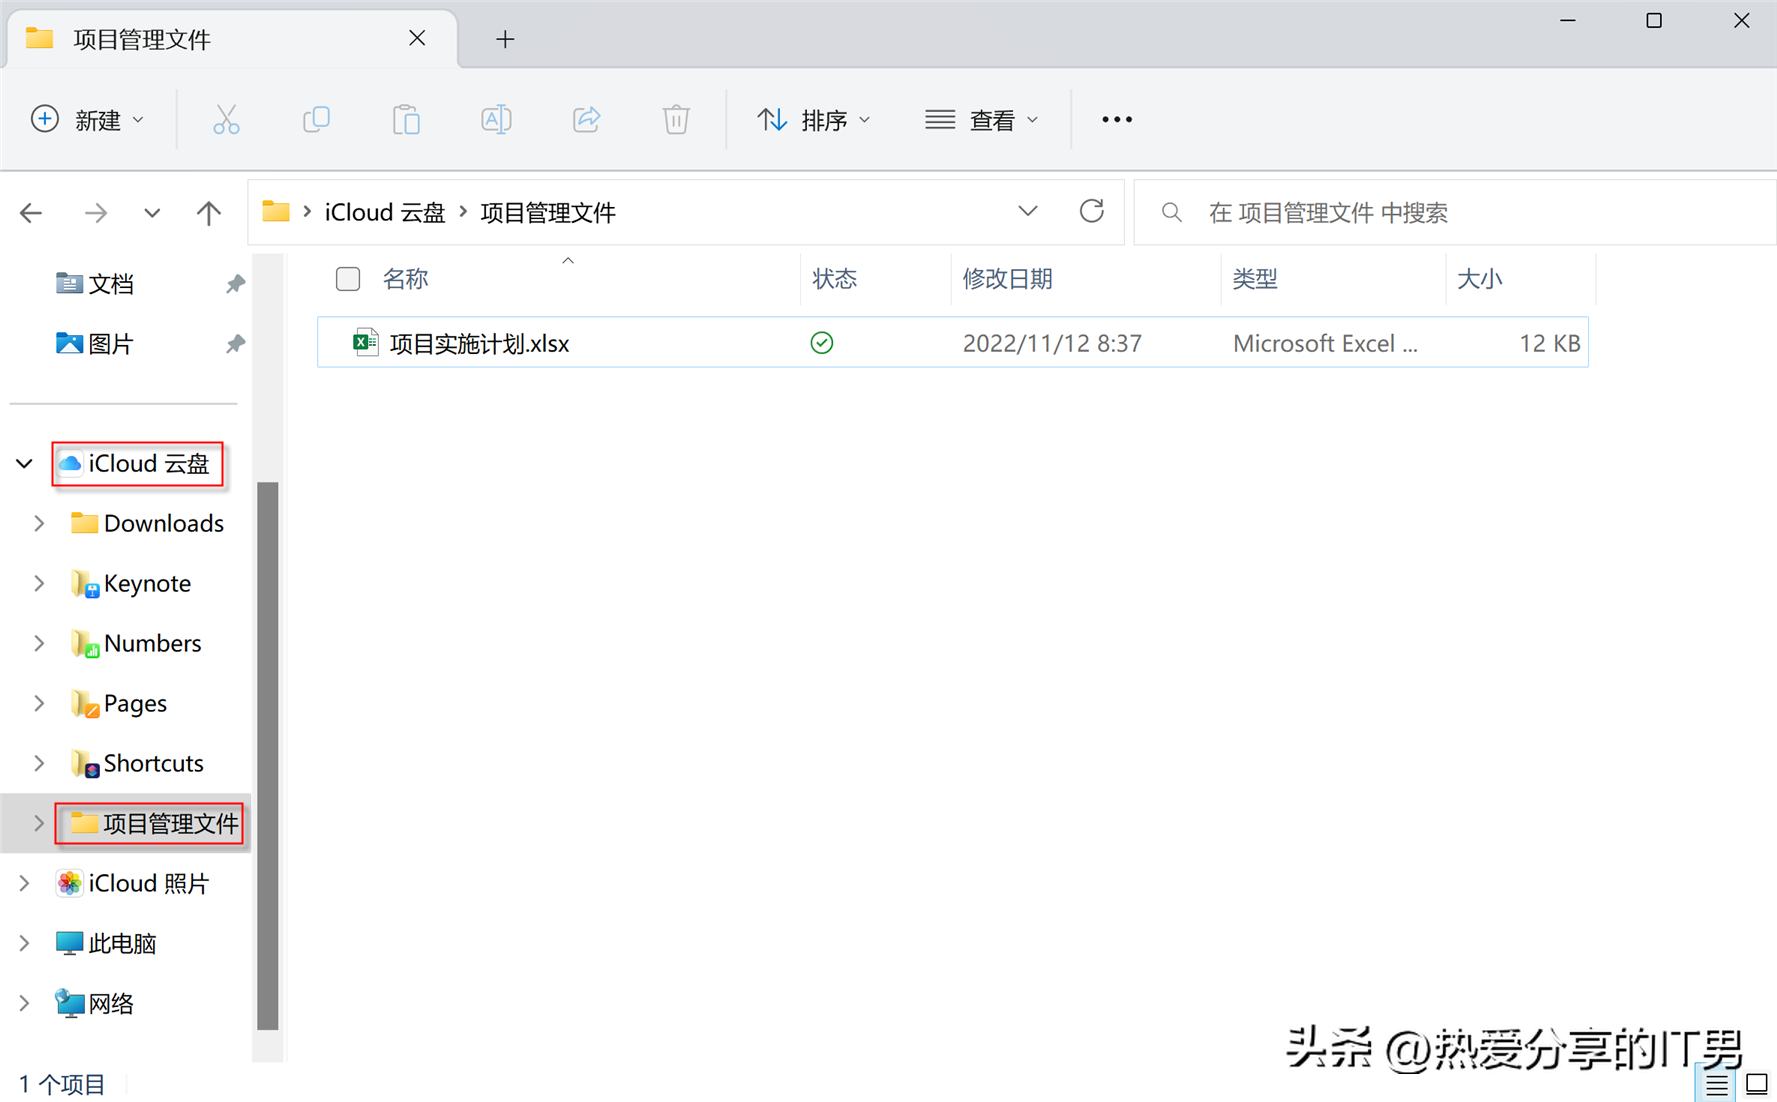Click the Paste clipboard icon
The width and height of the screenshot is (1777, 1102).
click(x=406, y=120)
